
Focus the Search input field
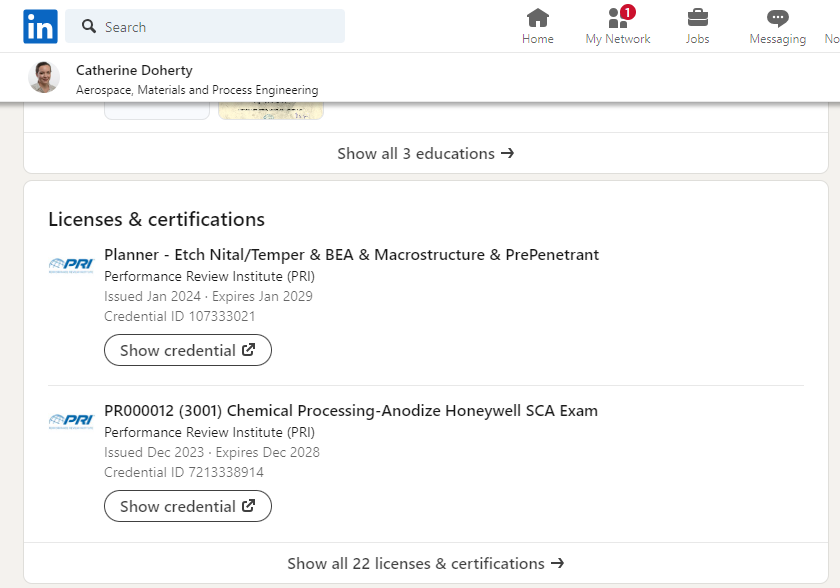[x=205, y=26]
